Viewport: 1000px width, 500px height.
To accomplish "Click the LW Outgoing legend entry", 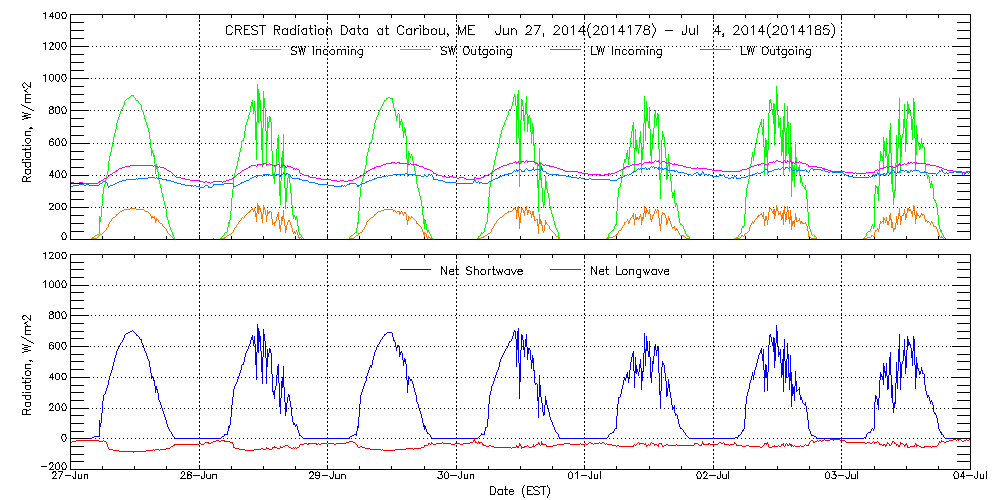I will tap(775, 51).
